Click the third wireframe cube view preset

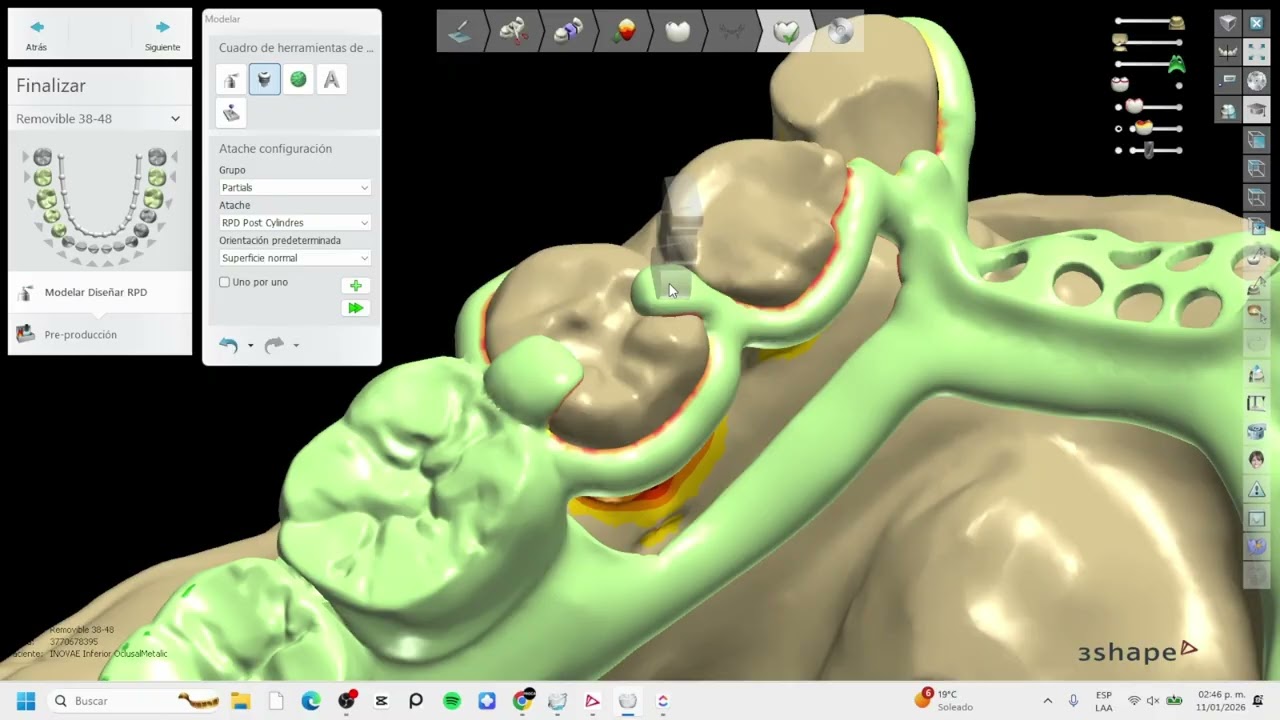point(1257,198)
